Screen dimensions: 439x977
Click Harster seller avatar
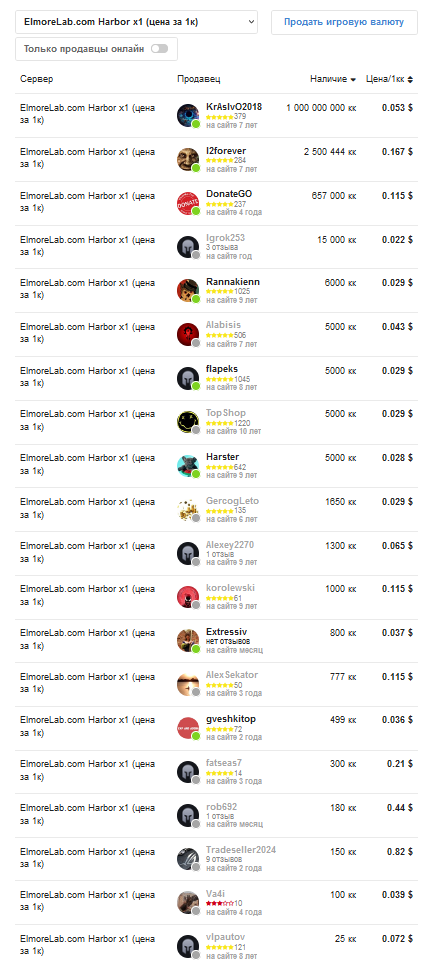coord(188,465)
